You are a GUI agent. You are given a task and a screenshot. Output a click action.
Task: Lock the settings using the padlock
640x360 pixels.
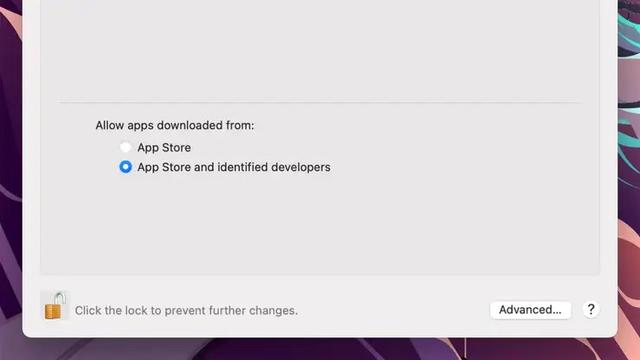click(x=55, y=306)
